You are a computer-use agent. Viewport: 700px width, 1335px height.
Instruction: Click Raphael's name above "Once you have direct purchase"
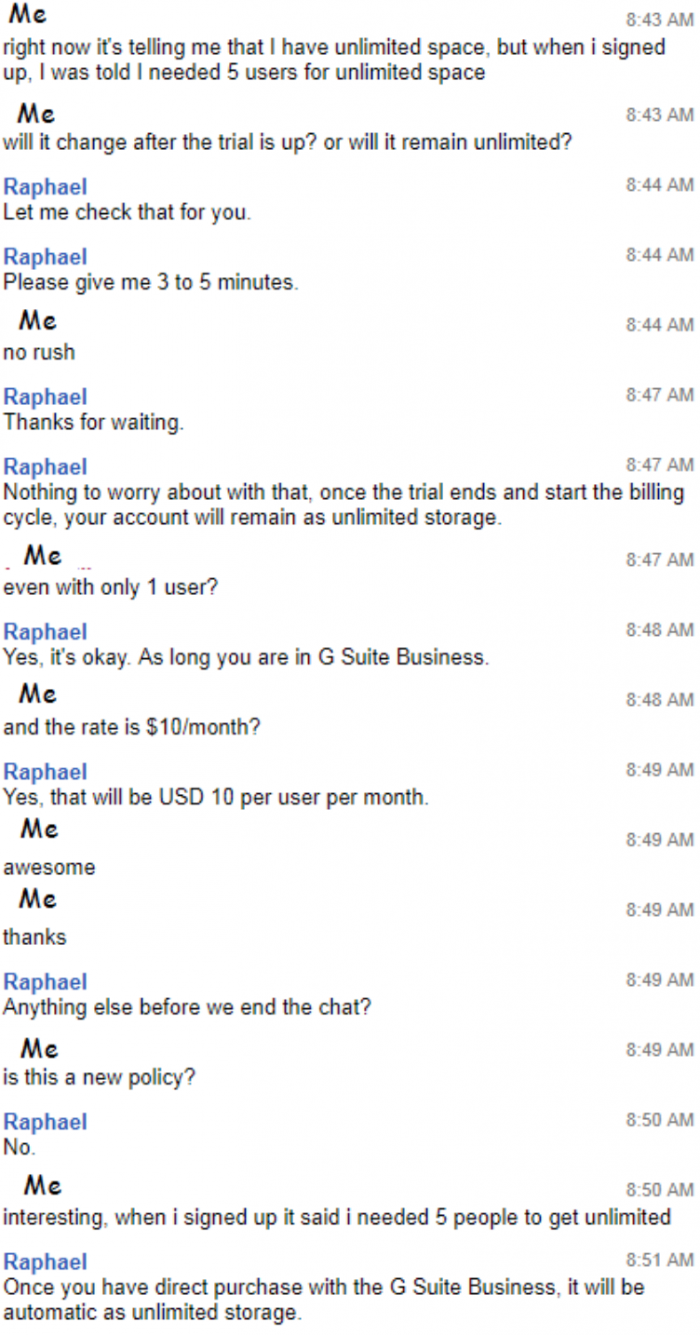click(x=45, y=1262)
